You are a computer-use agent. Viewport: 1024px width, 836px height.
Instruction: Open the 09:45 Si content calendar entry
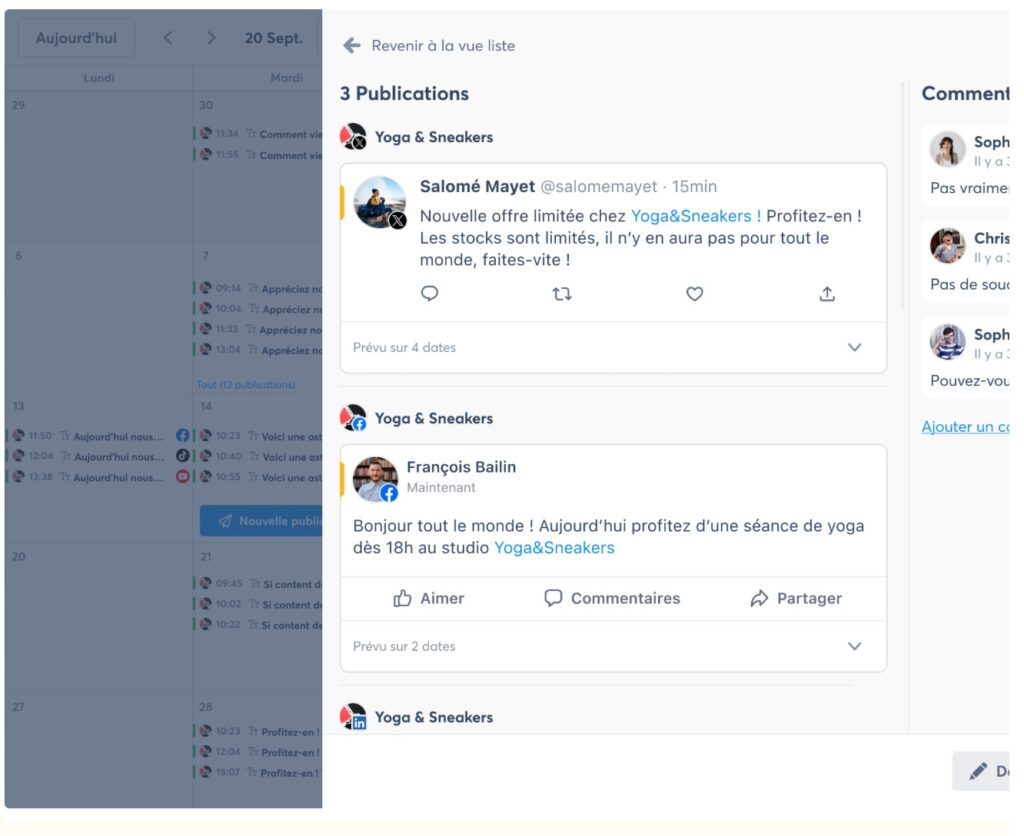click(x=258, y=583)
